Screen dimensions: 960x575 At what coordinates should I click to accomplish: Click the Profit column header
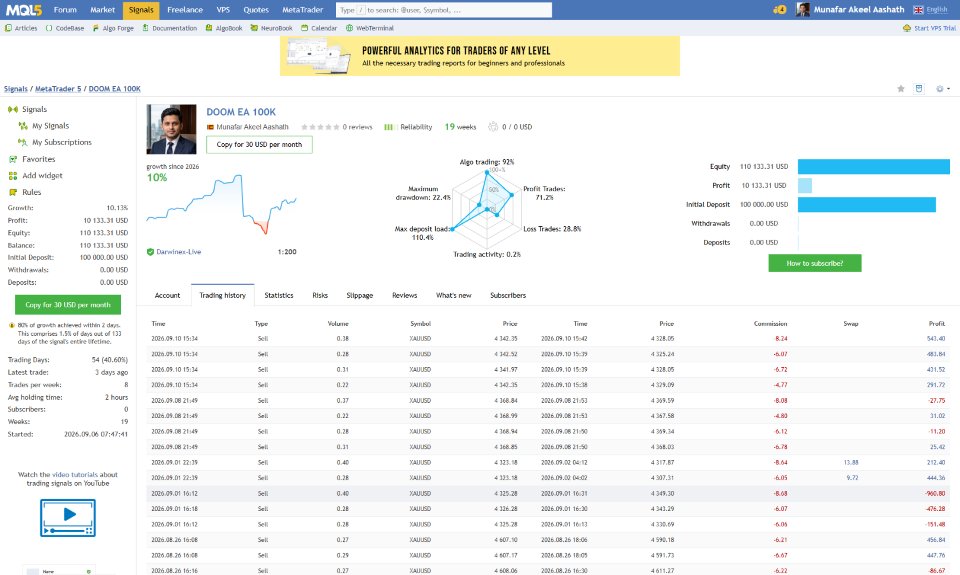click(937, 323)
